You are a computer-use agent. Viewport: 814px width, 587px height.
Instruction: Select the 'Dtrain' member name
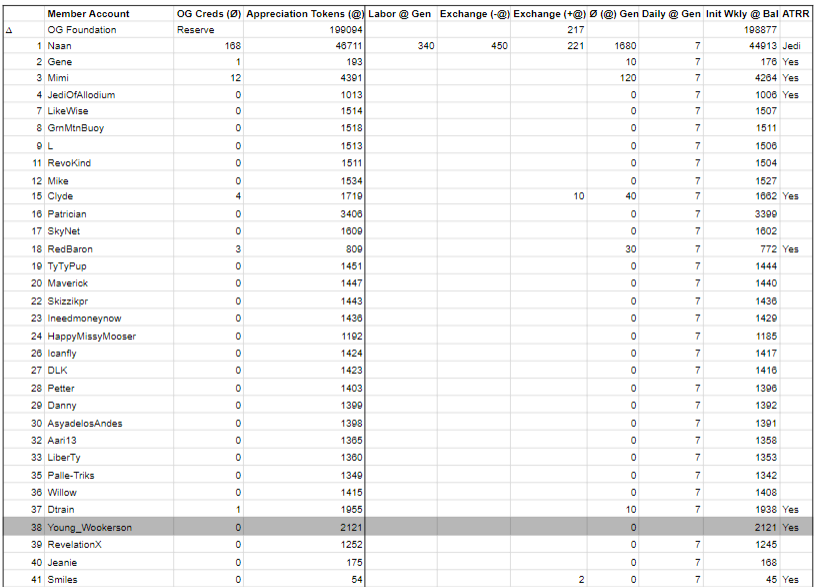click(61, 510)
